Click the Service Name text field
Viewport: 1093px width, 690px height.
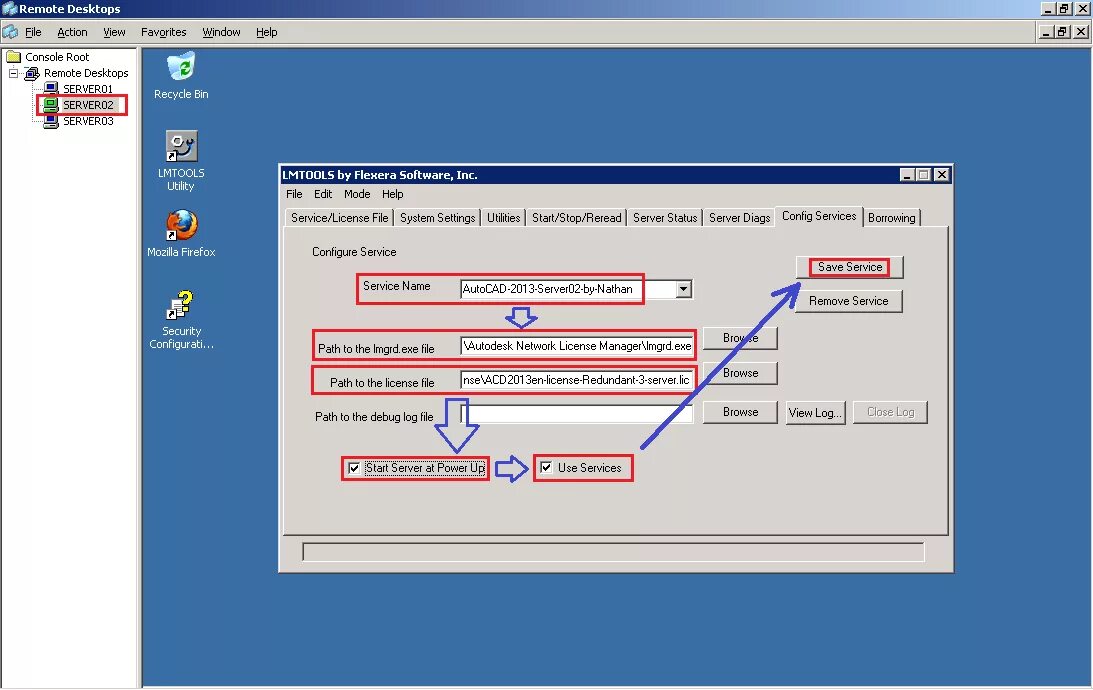[568, 289]
